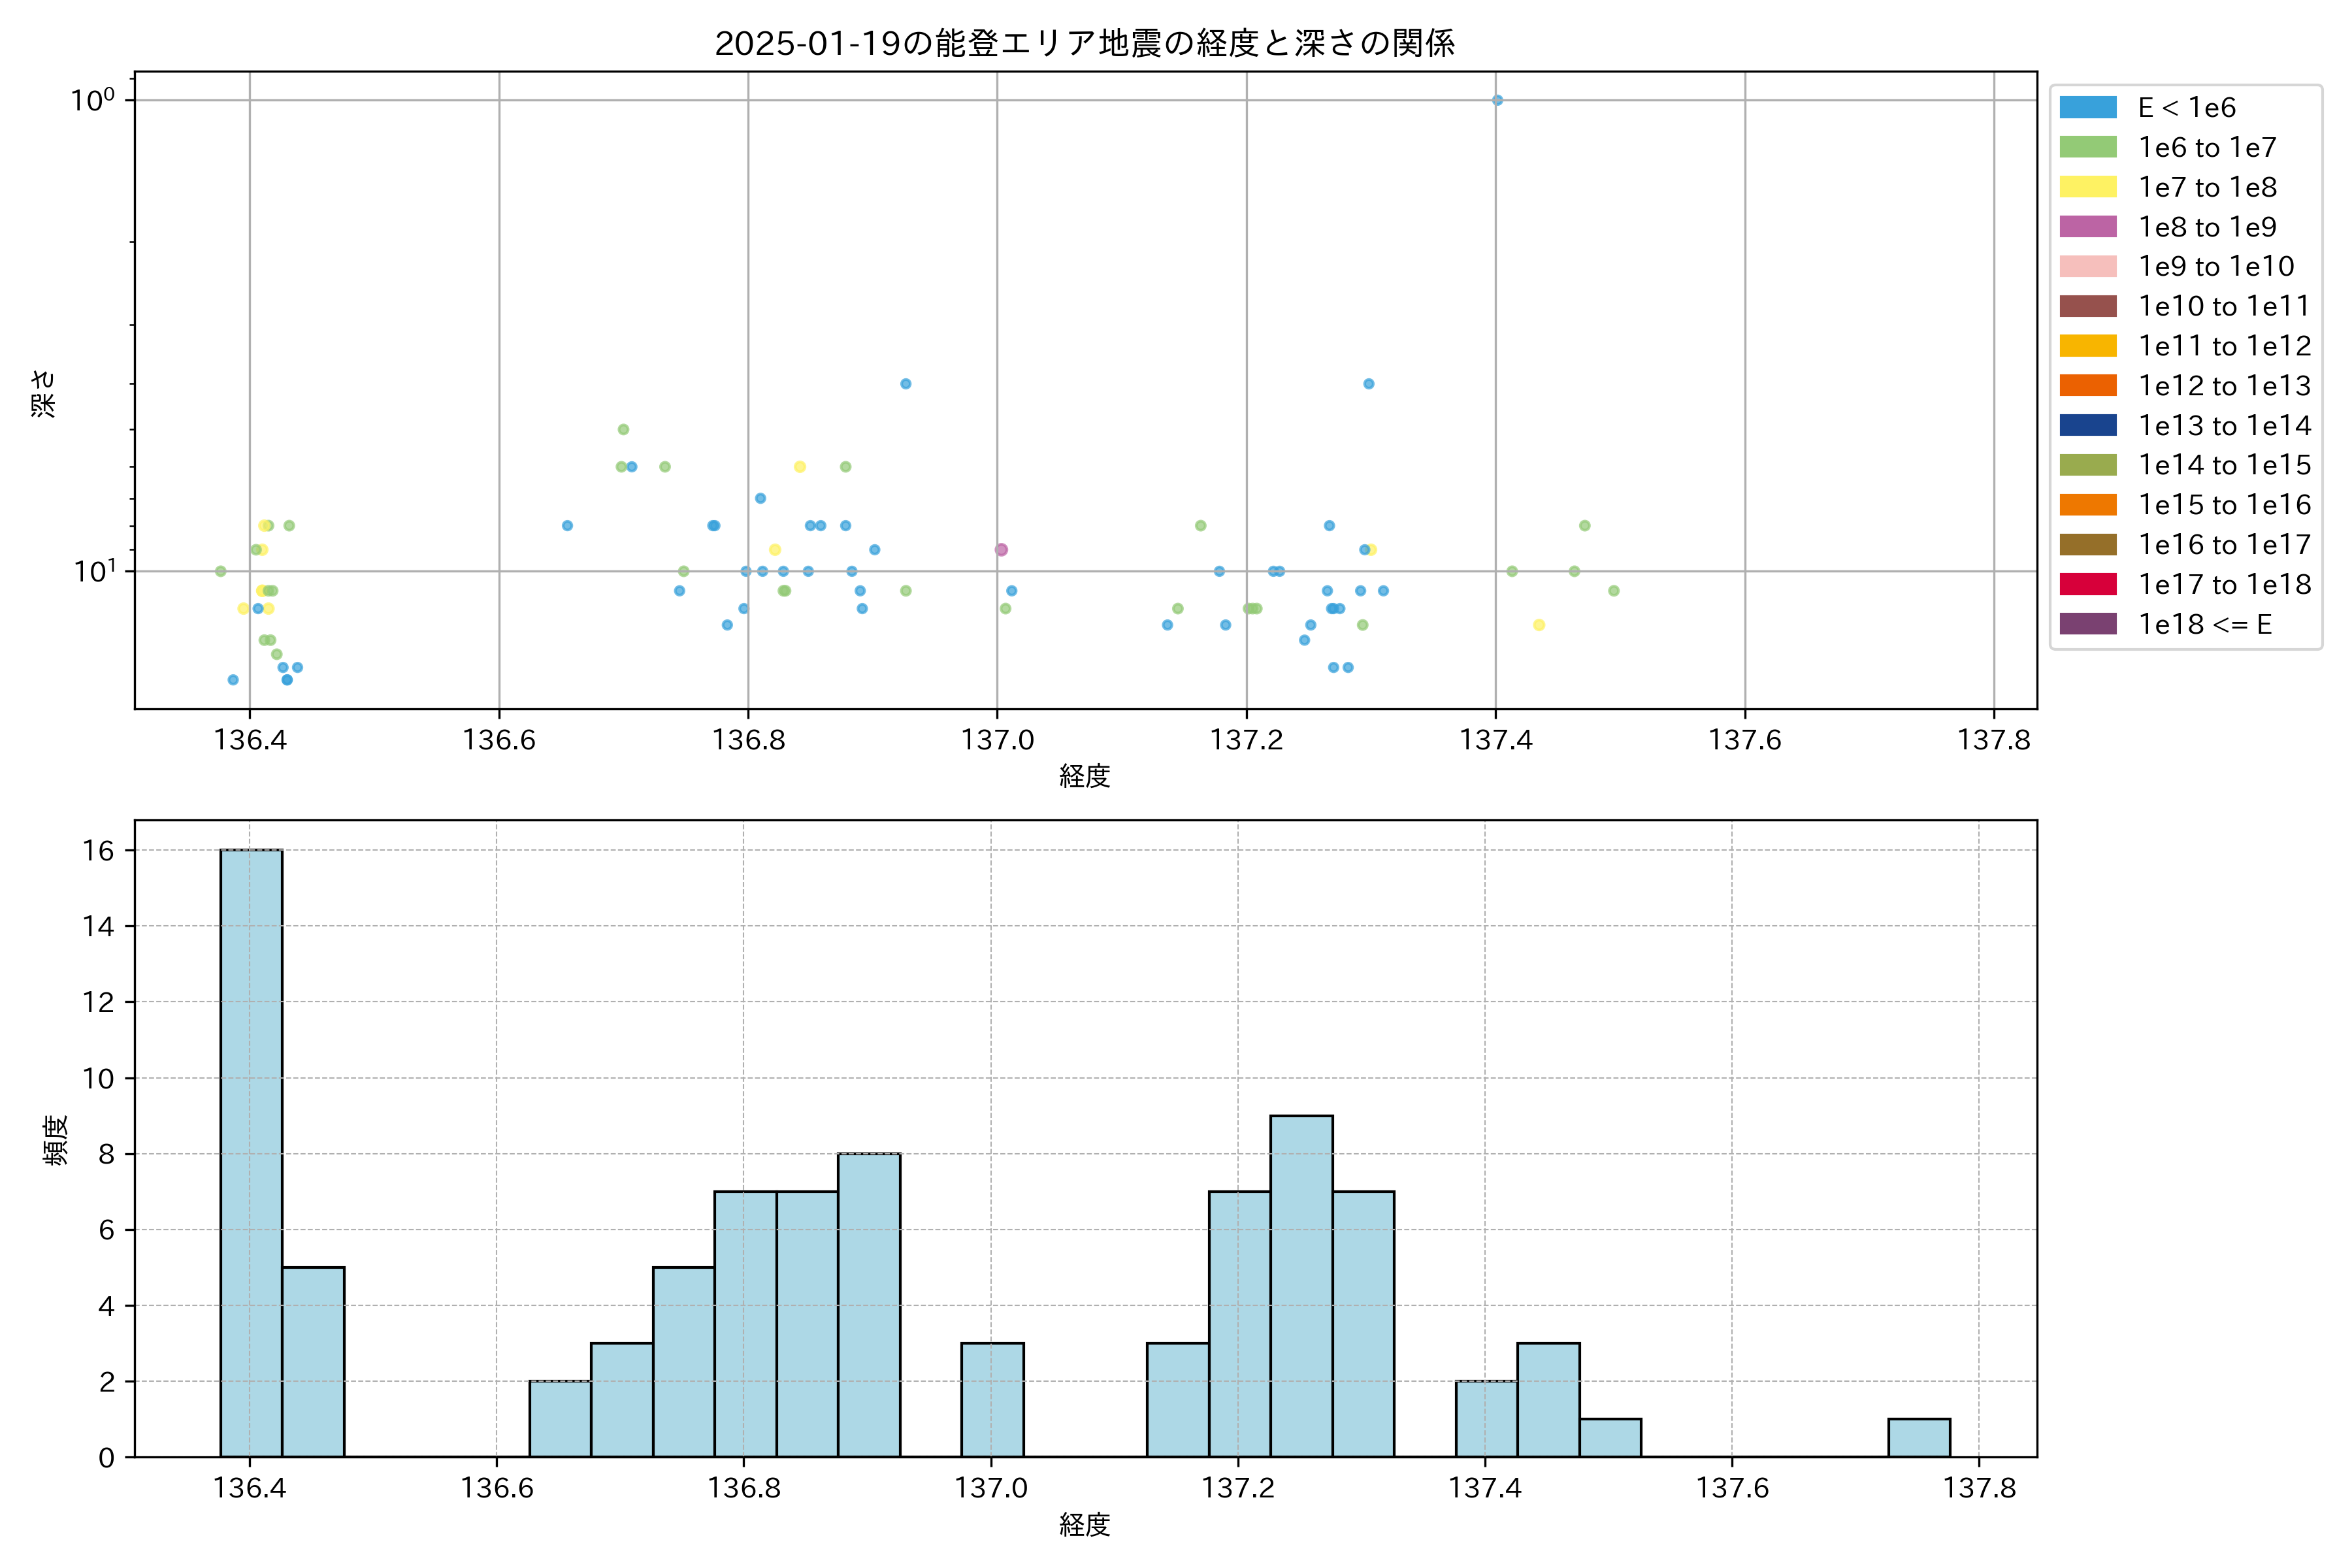
Task: Click the pink 1e9 to 1e10 swatch
Action: pyautogui.click(x=2087, y=266)
